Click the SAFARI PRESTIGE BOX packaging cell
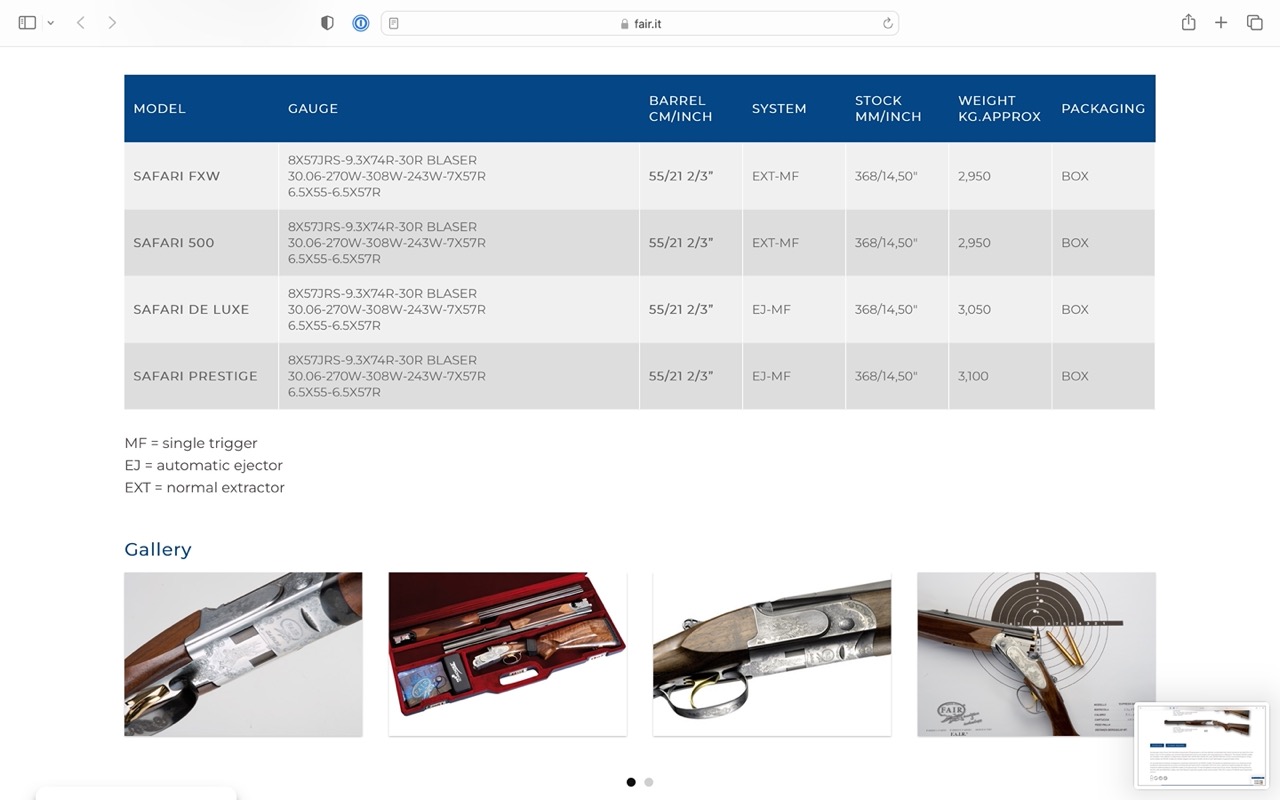 (1104, 376)
